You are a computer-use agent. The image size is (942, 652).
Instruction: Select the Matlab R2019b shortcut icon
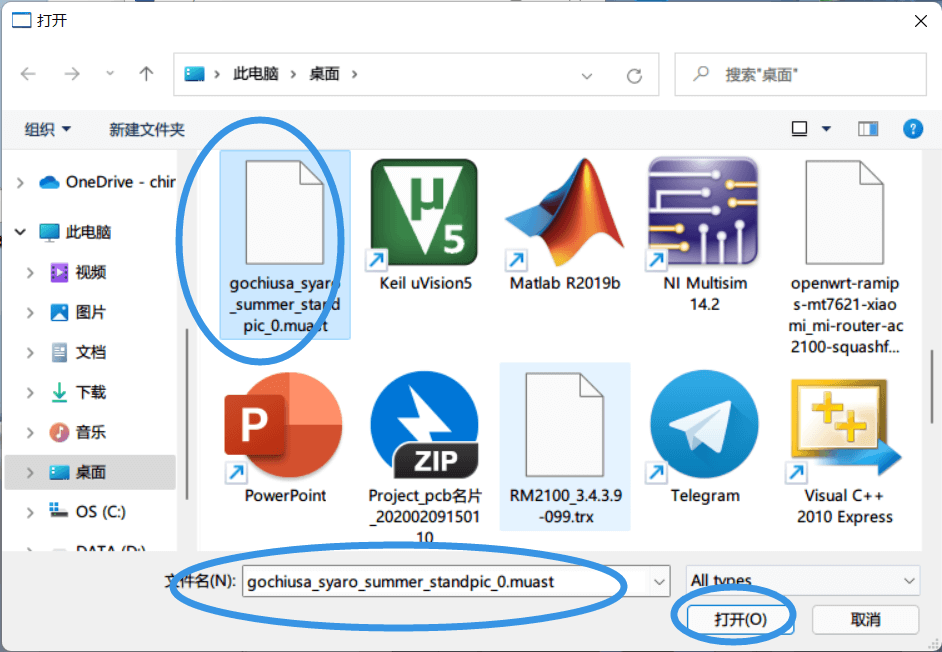coord(565,212)
